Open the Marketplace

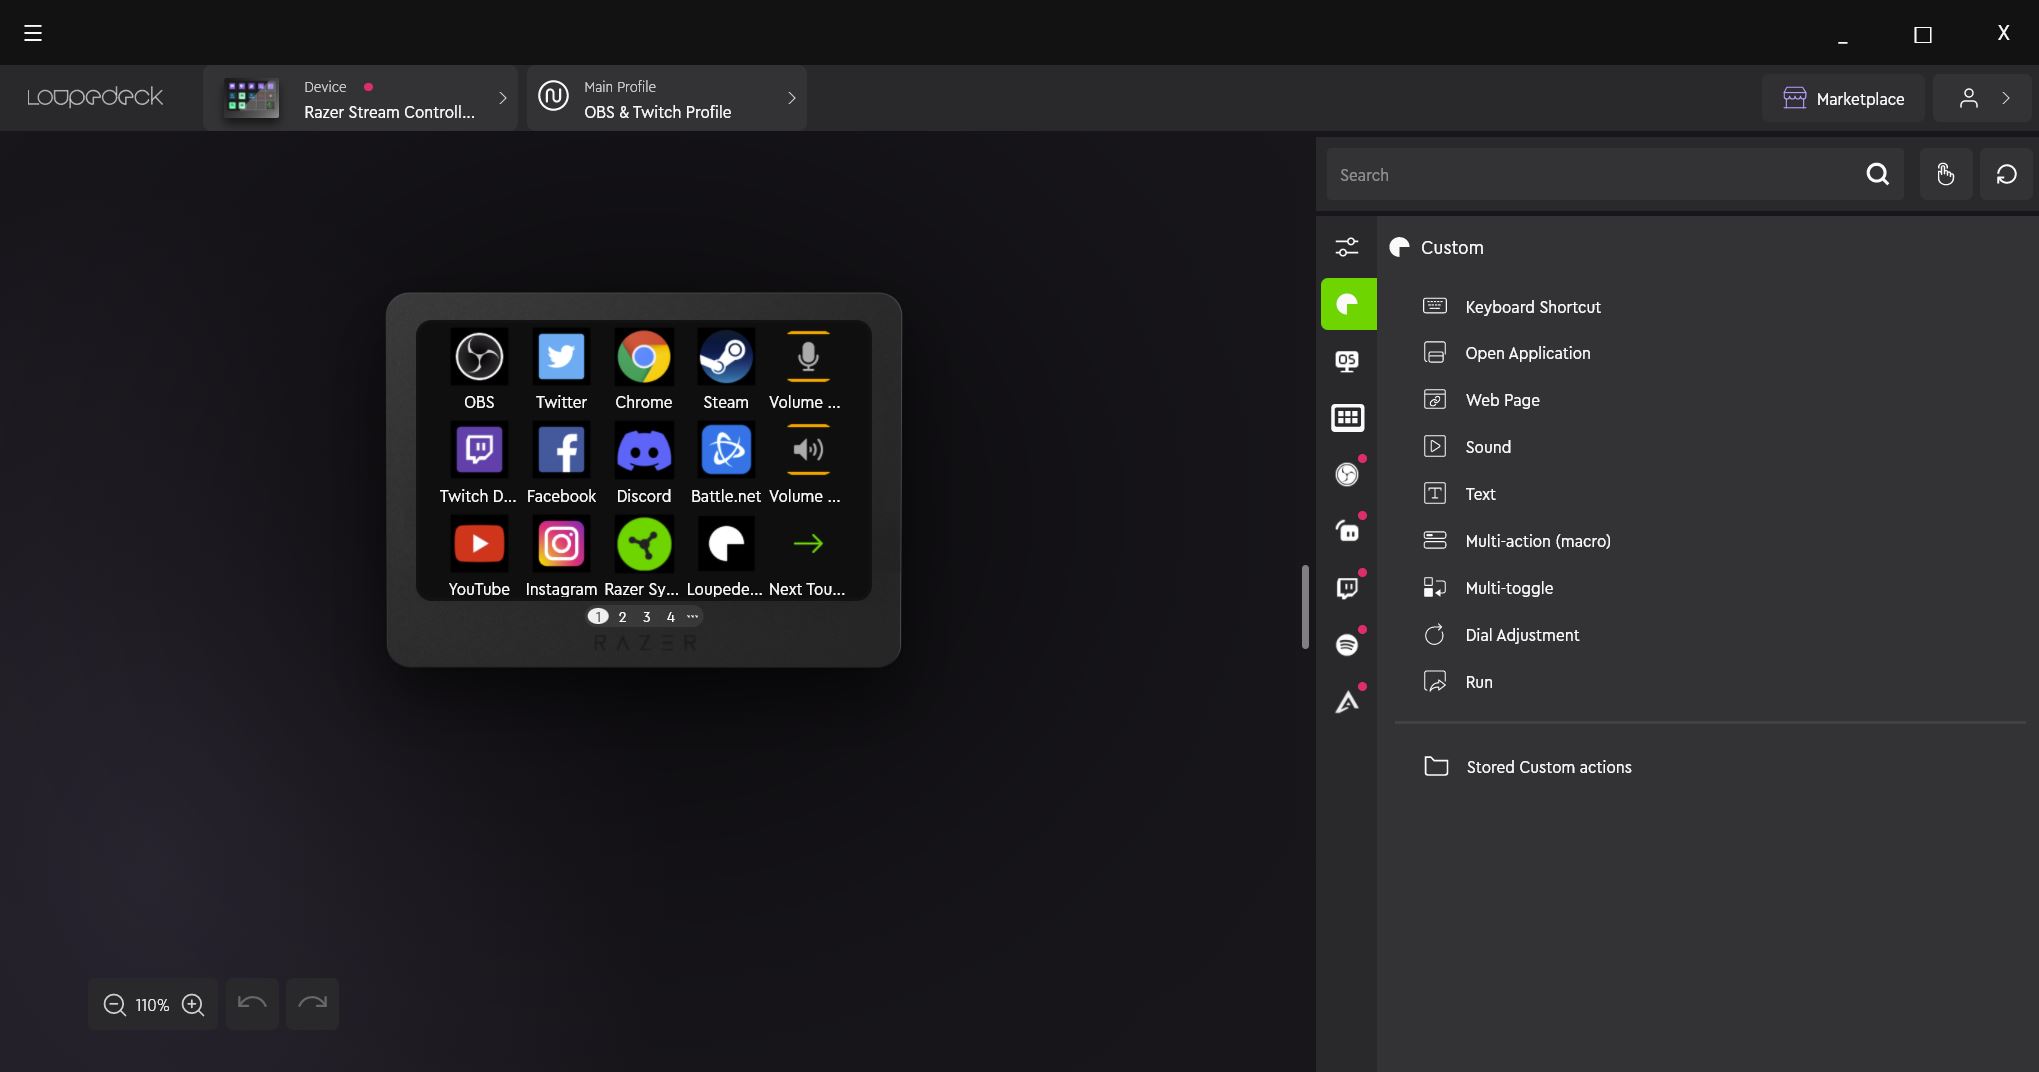1843,98
